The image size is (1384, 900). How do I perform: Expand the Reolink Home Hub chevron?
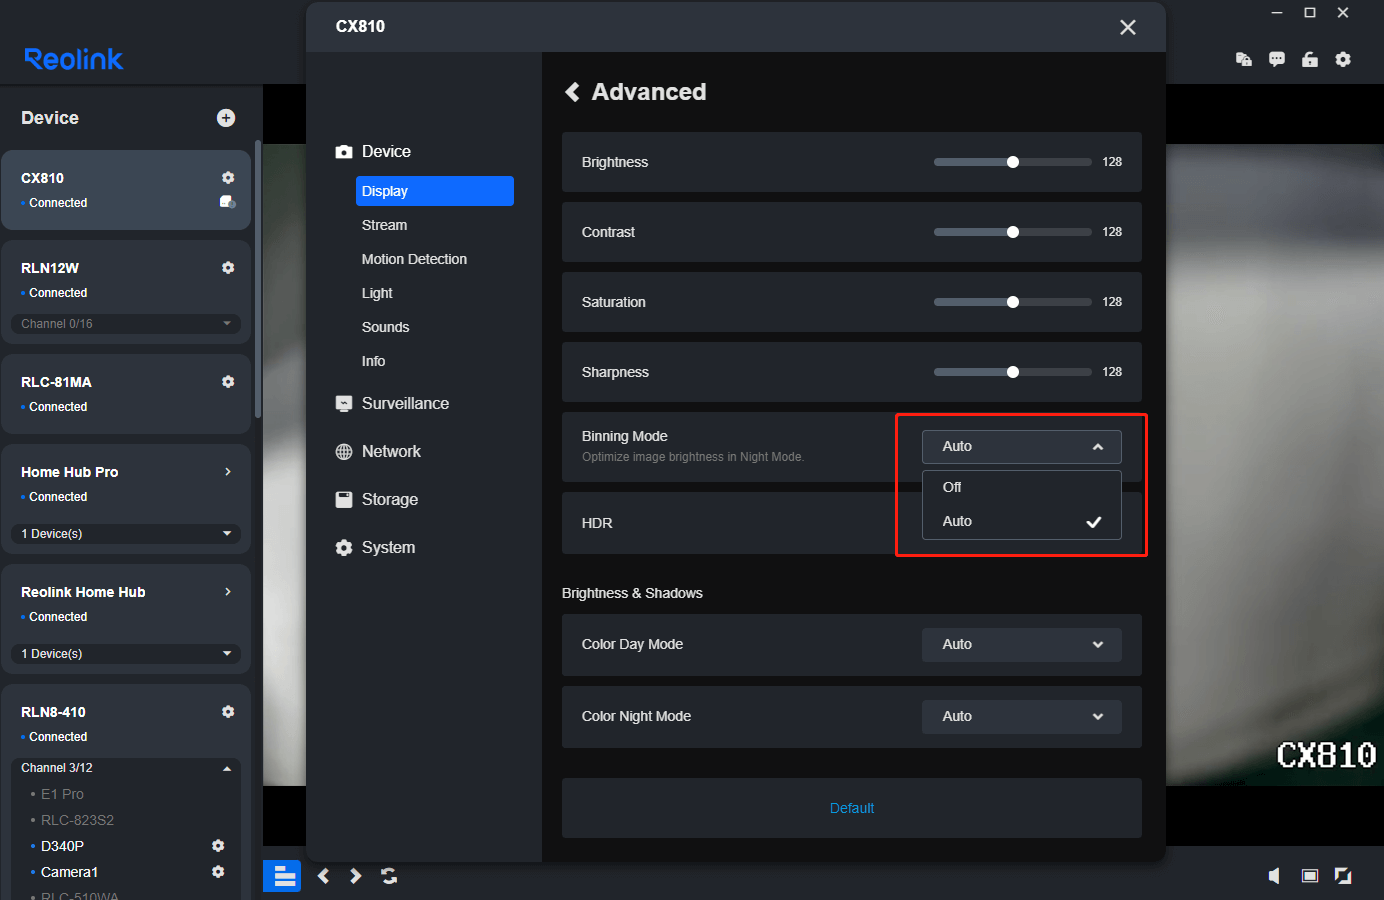228,591
